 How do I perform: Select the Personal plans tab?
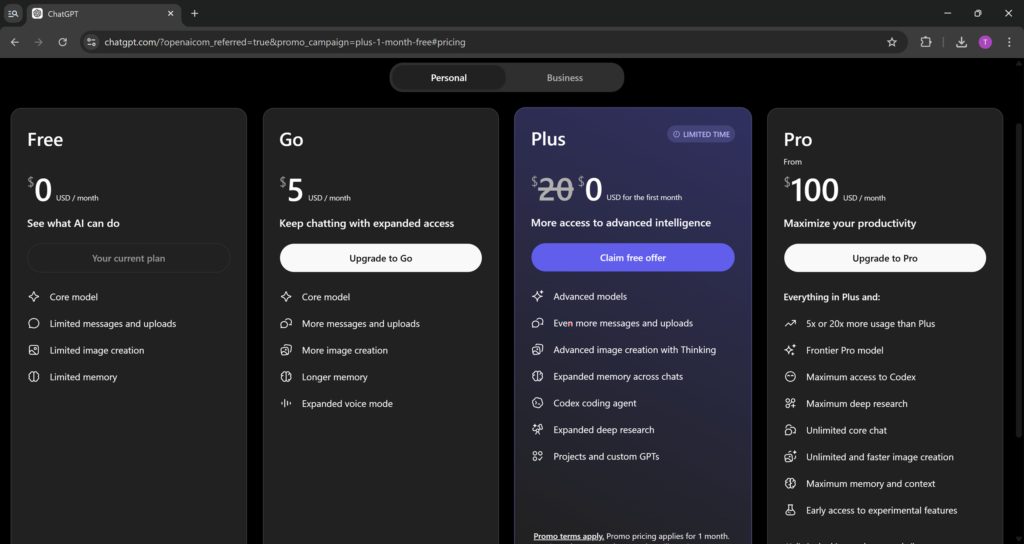[449, 78]
